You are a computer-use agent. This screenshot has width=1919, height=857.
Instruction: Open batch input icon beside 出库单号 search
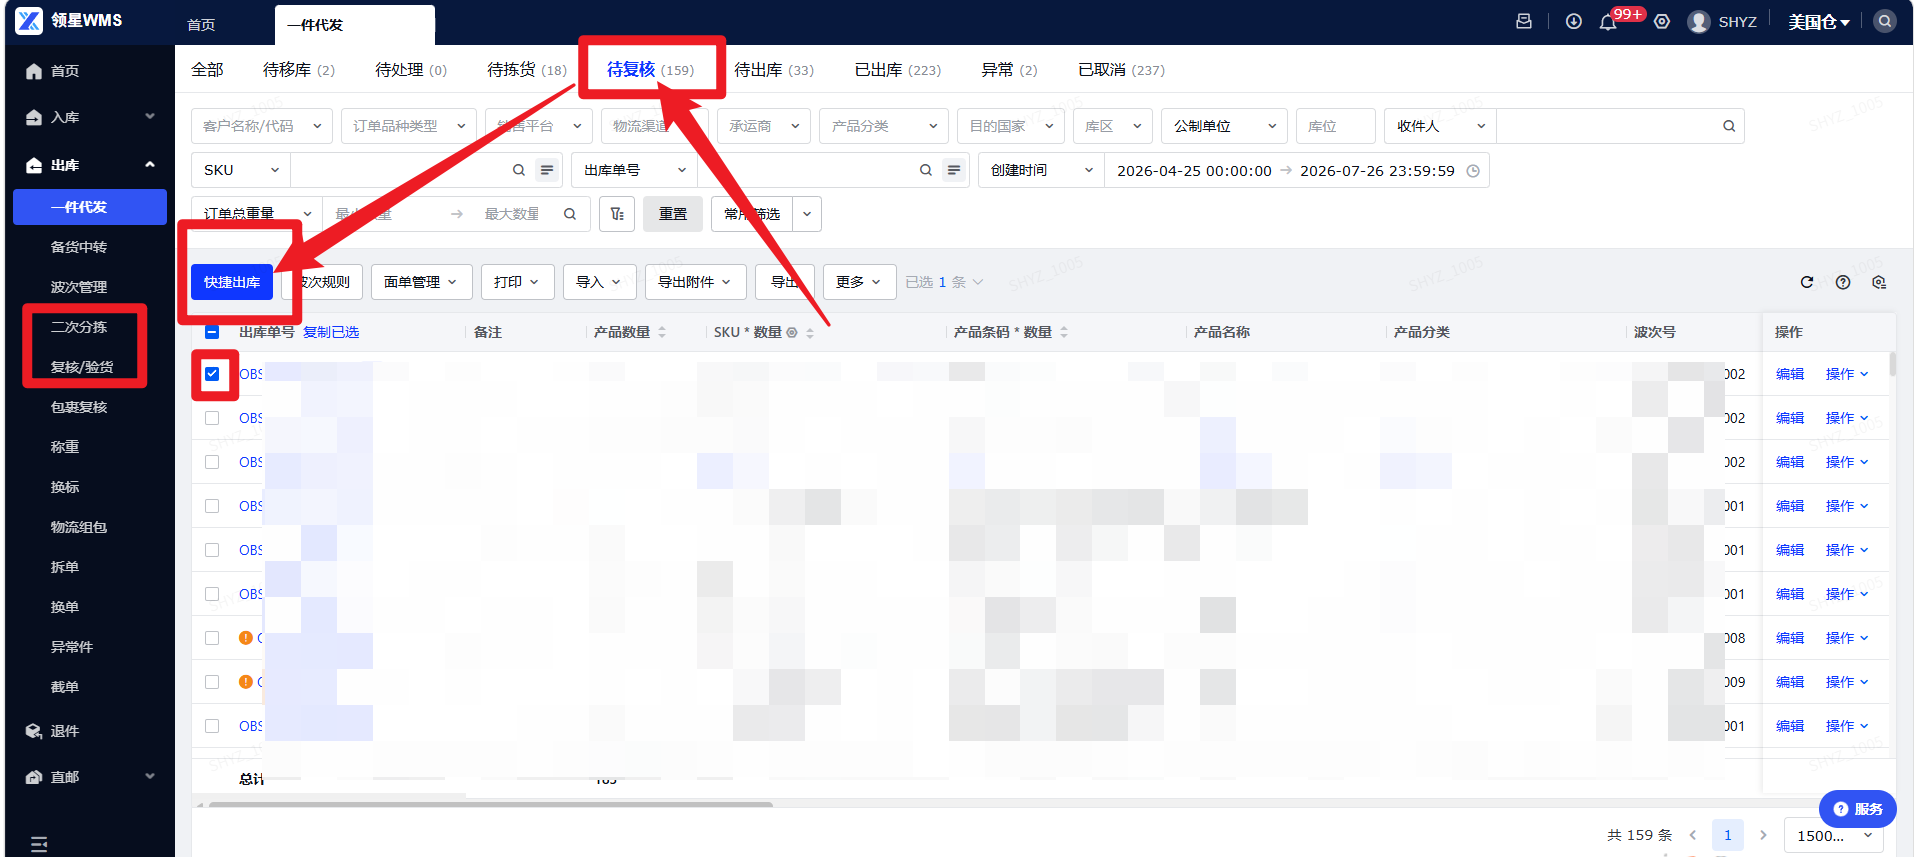[954, 170]
